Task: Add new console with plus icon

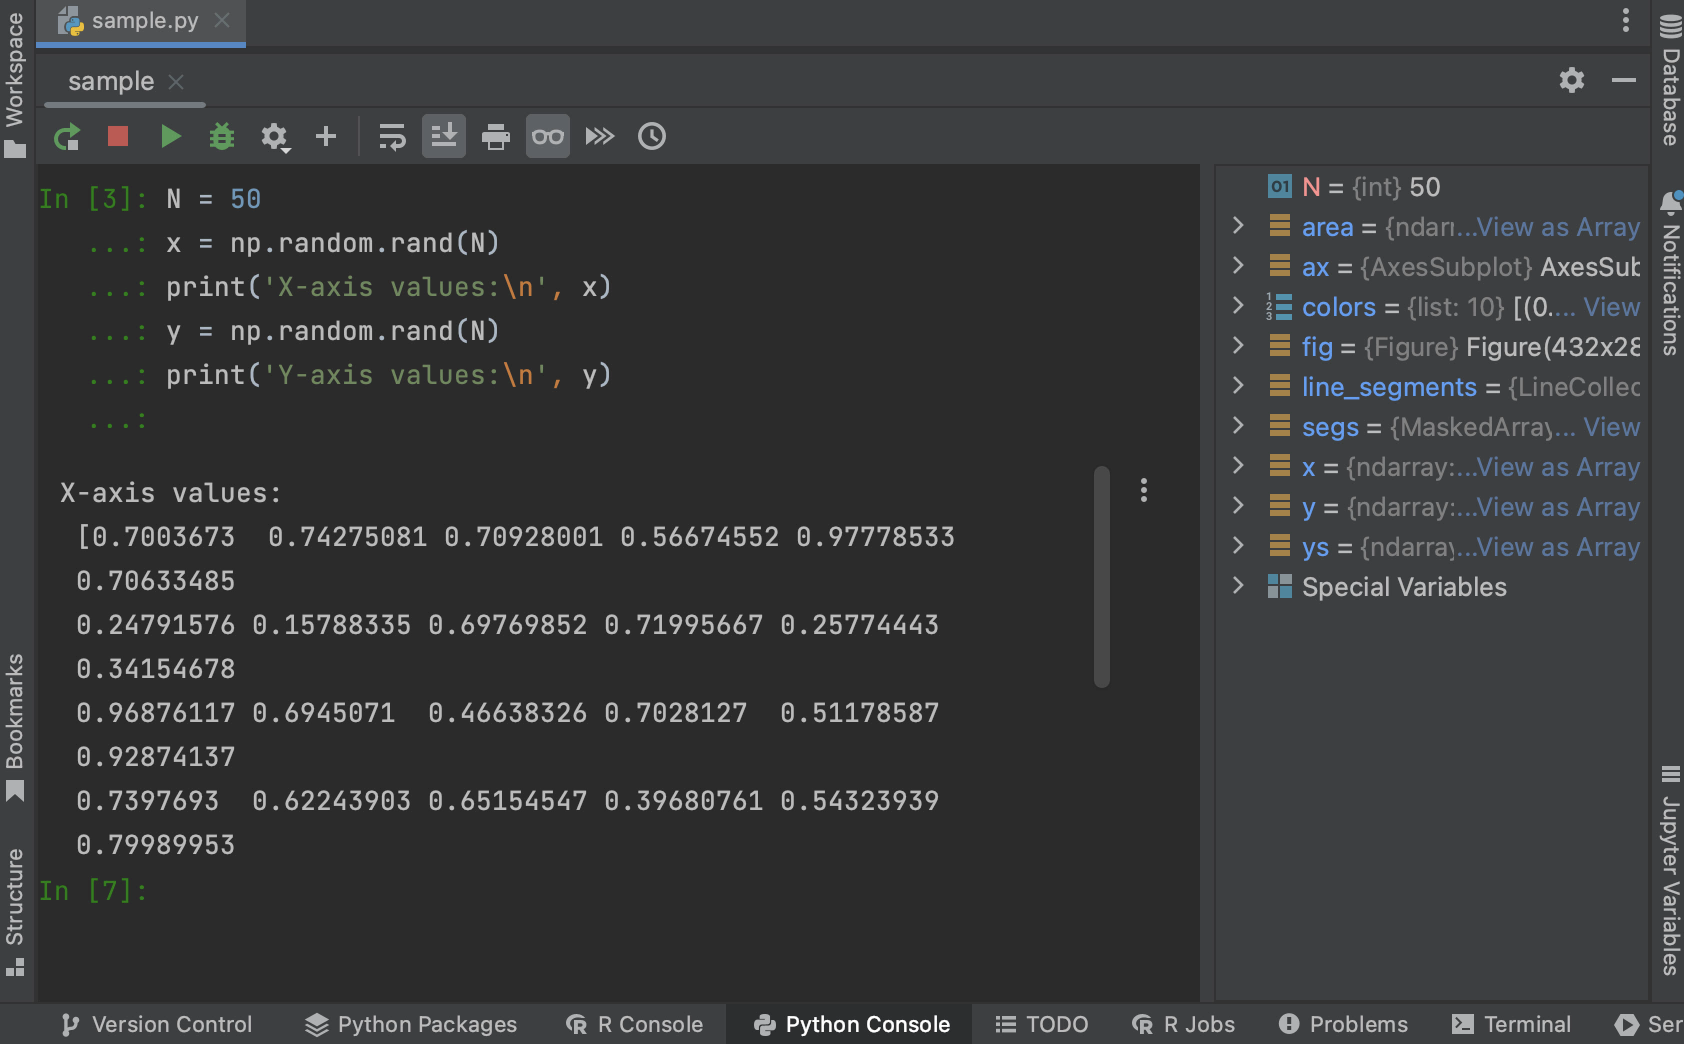Action: pyautogui.click(x=326, y=136)
